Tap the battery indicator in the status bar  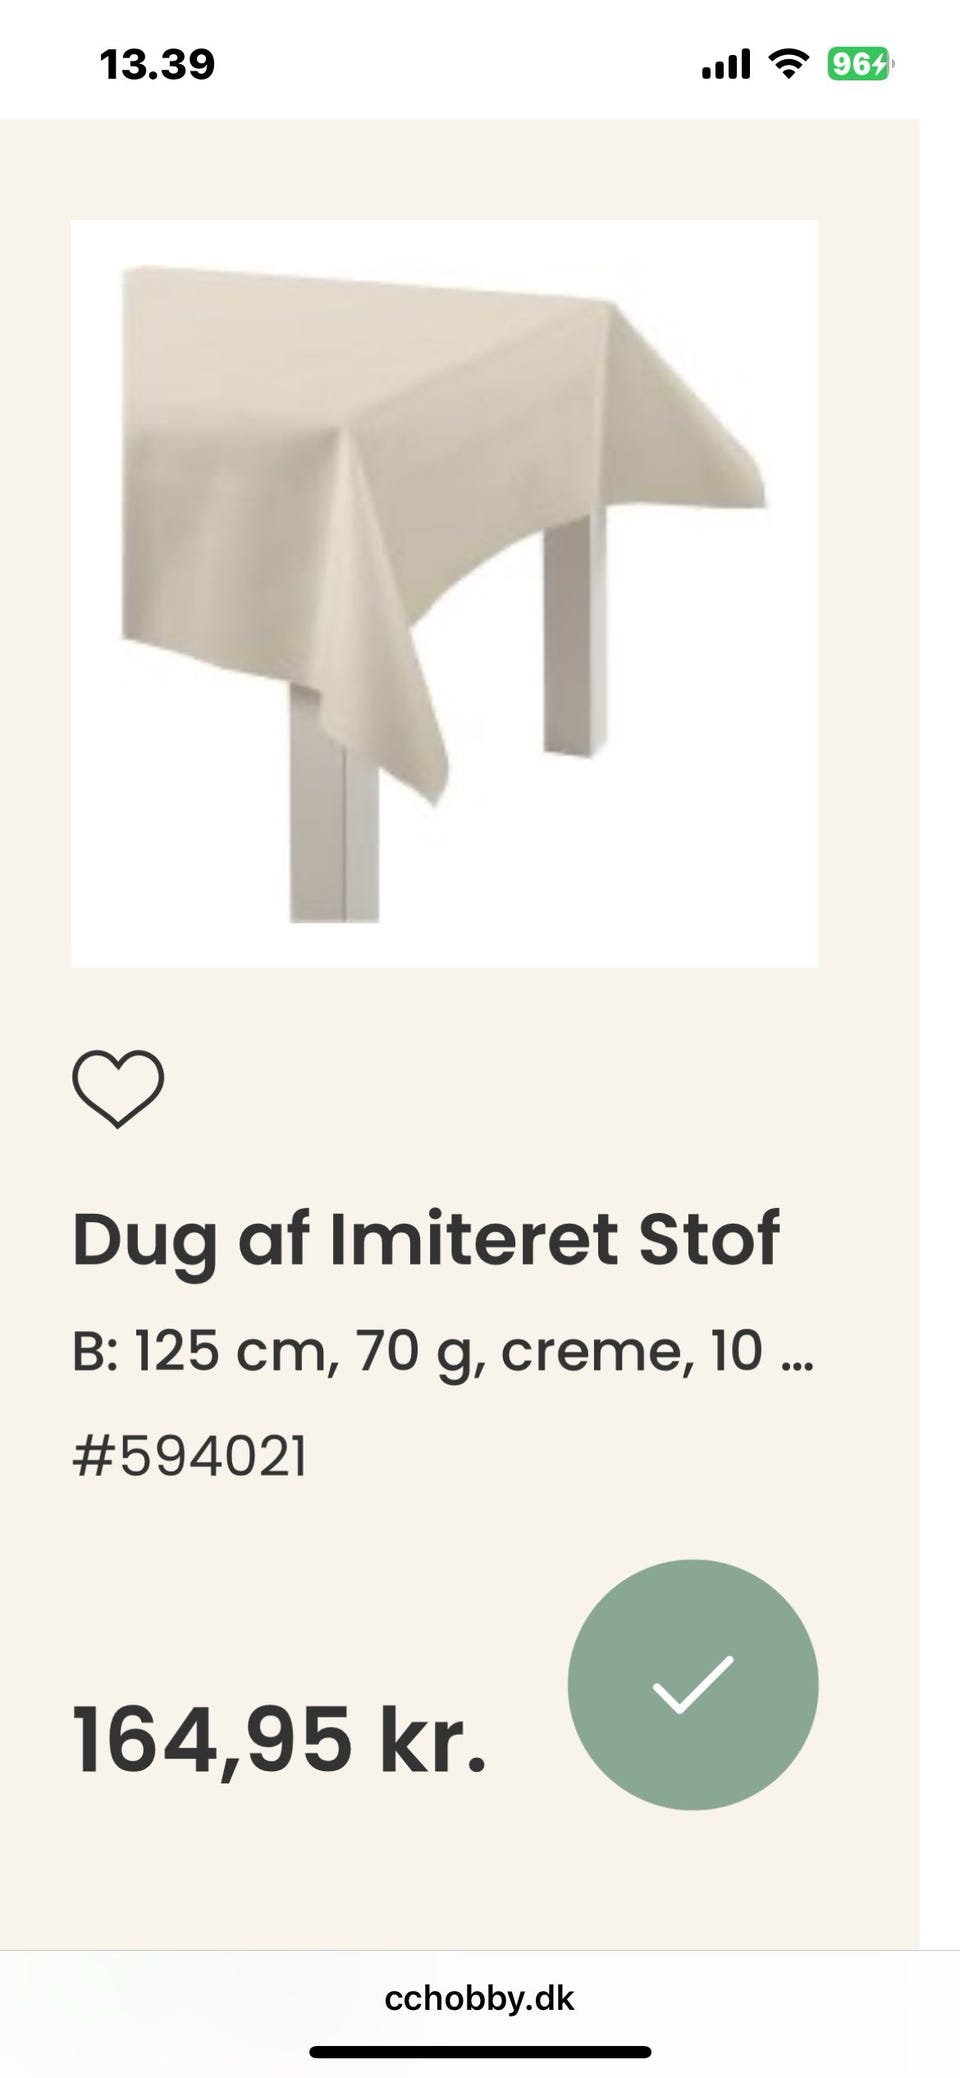pos(860,65)
